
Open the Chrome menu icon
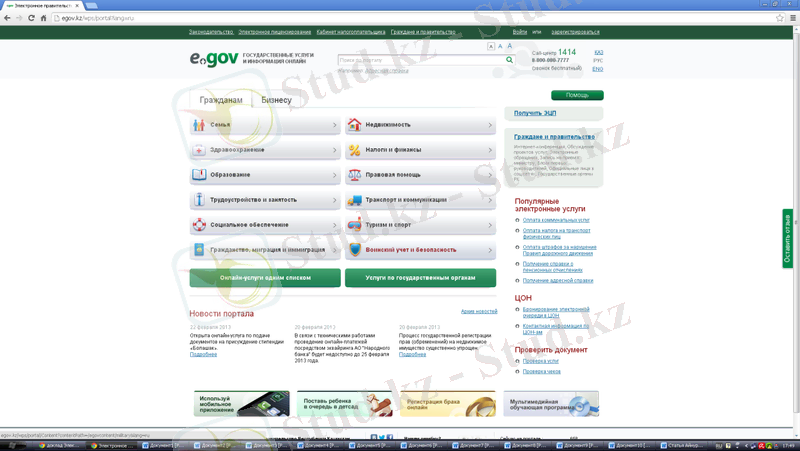coord(793,18)
